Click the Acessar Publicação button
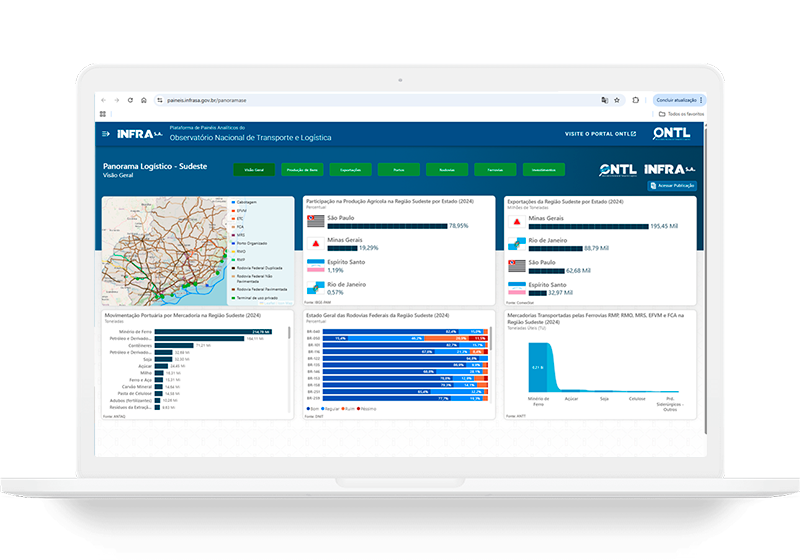Screen dimensions: 800x560 [x=672, y=186]
